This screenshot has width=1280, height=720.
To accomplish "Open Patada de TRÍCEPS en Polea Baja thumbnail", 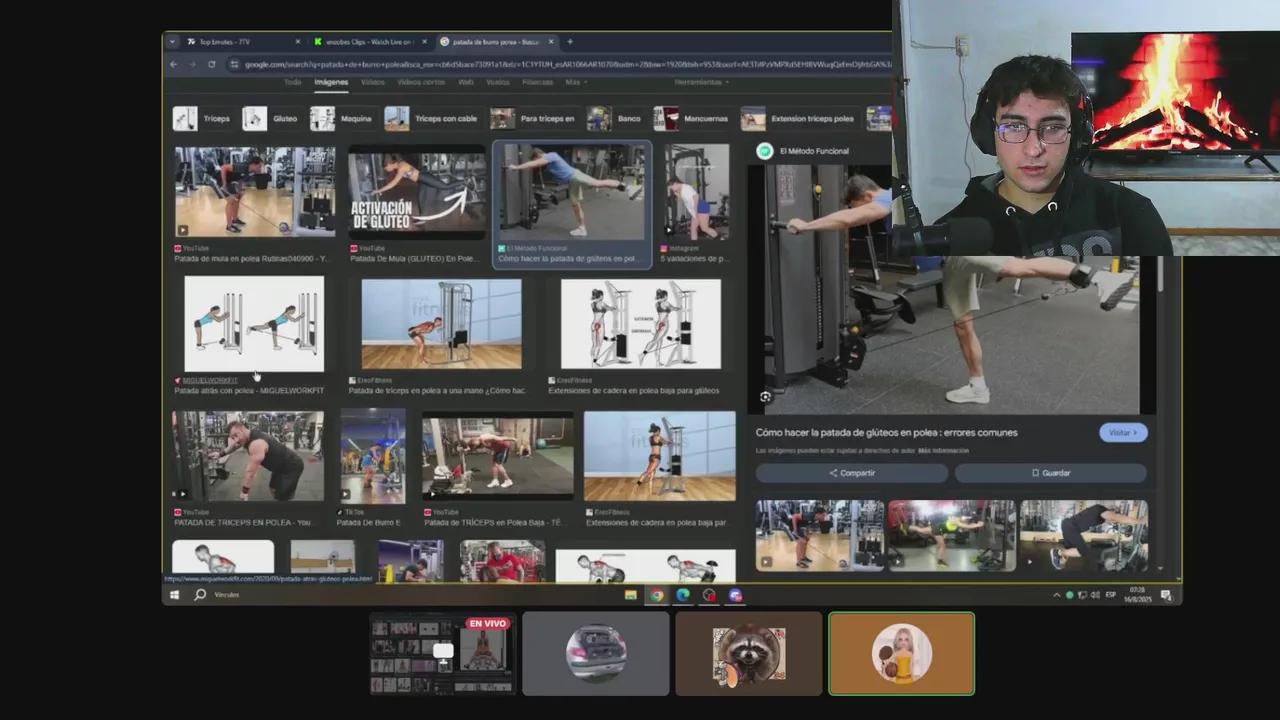I will coord(498,456).
